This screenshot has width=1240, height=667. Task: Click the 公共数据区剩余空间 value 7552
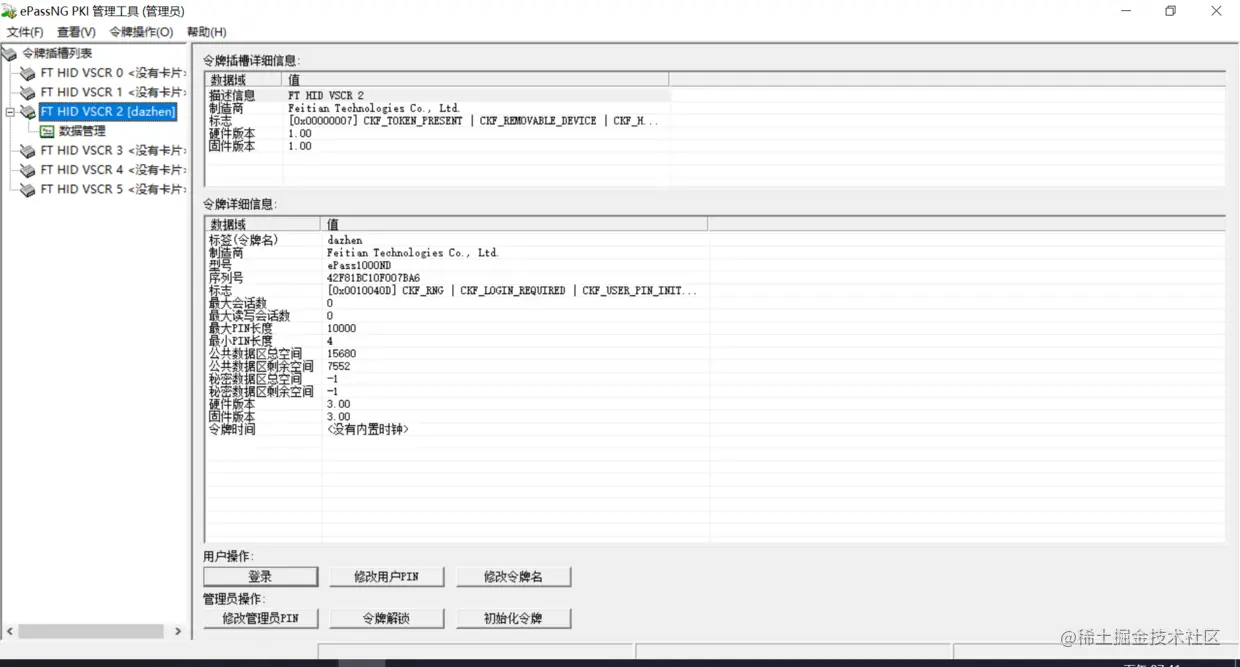[x=338, y=366]
